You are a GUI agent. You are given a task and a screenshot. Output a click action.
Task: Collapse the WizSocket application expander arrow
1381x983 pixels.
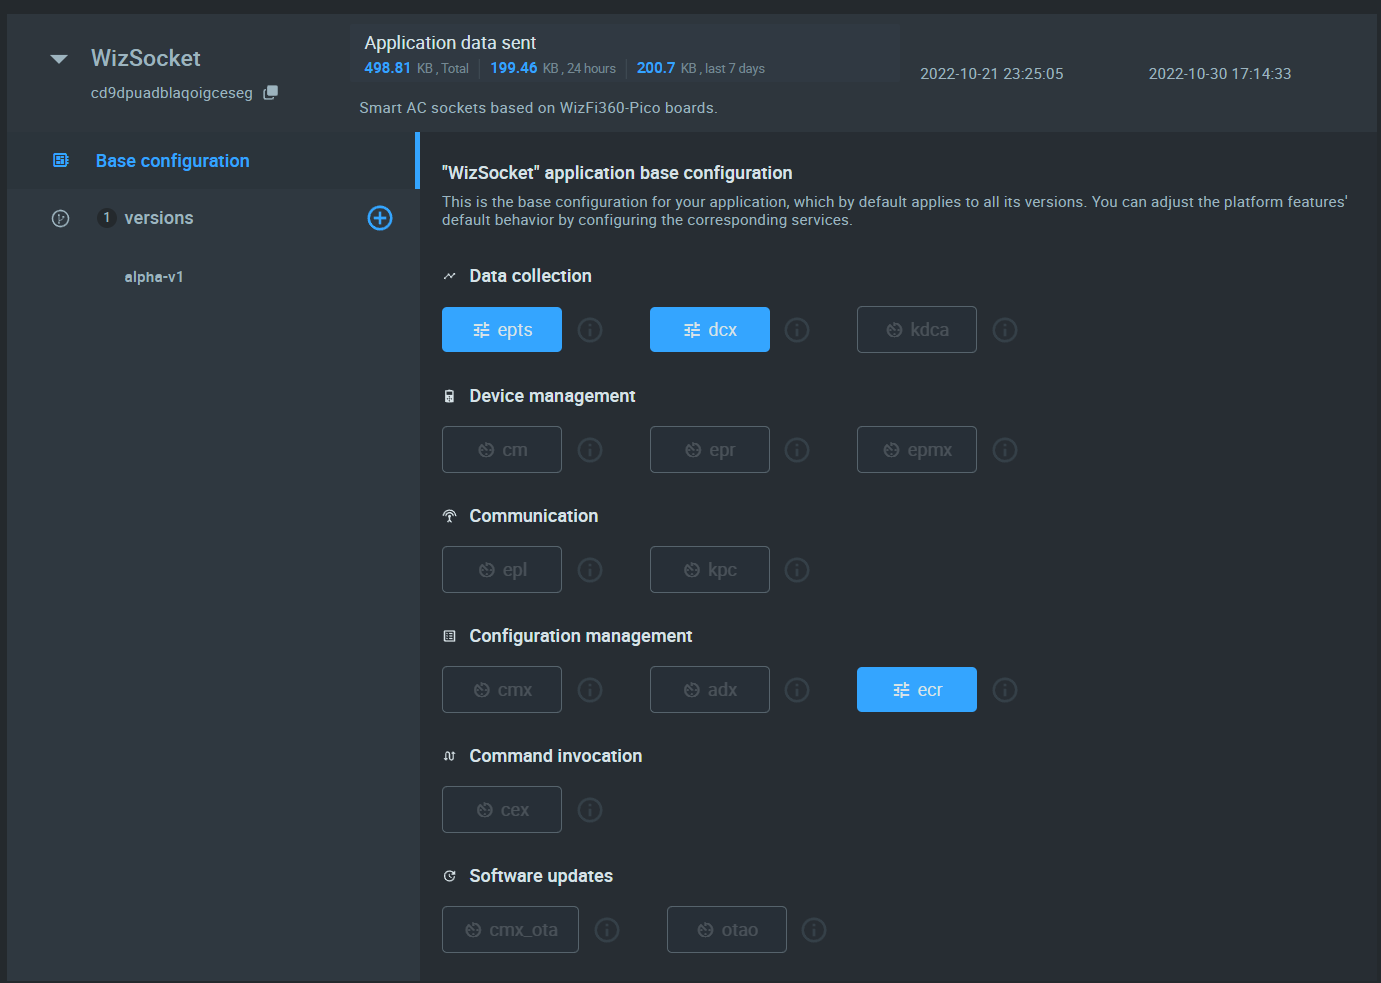coord(59,59)
